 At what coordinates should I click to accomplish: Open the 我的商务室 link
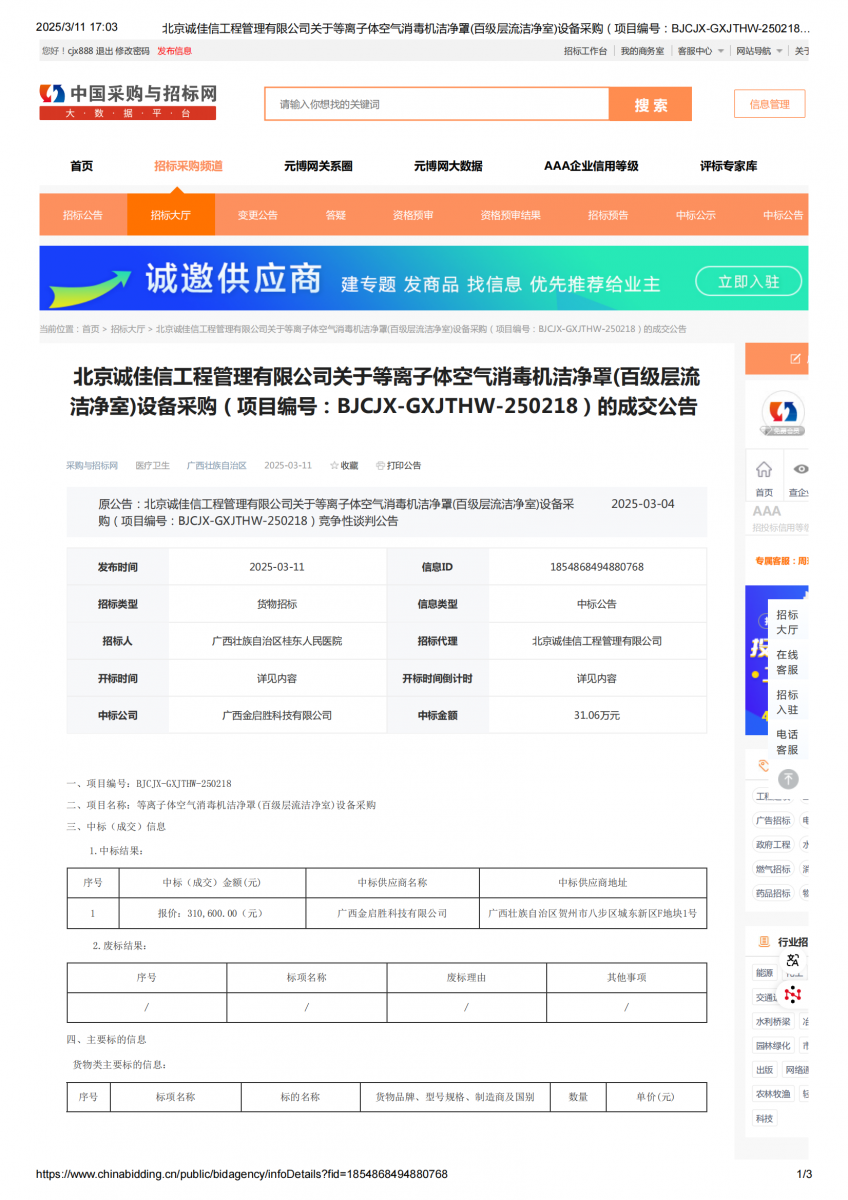pos(642,51)
